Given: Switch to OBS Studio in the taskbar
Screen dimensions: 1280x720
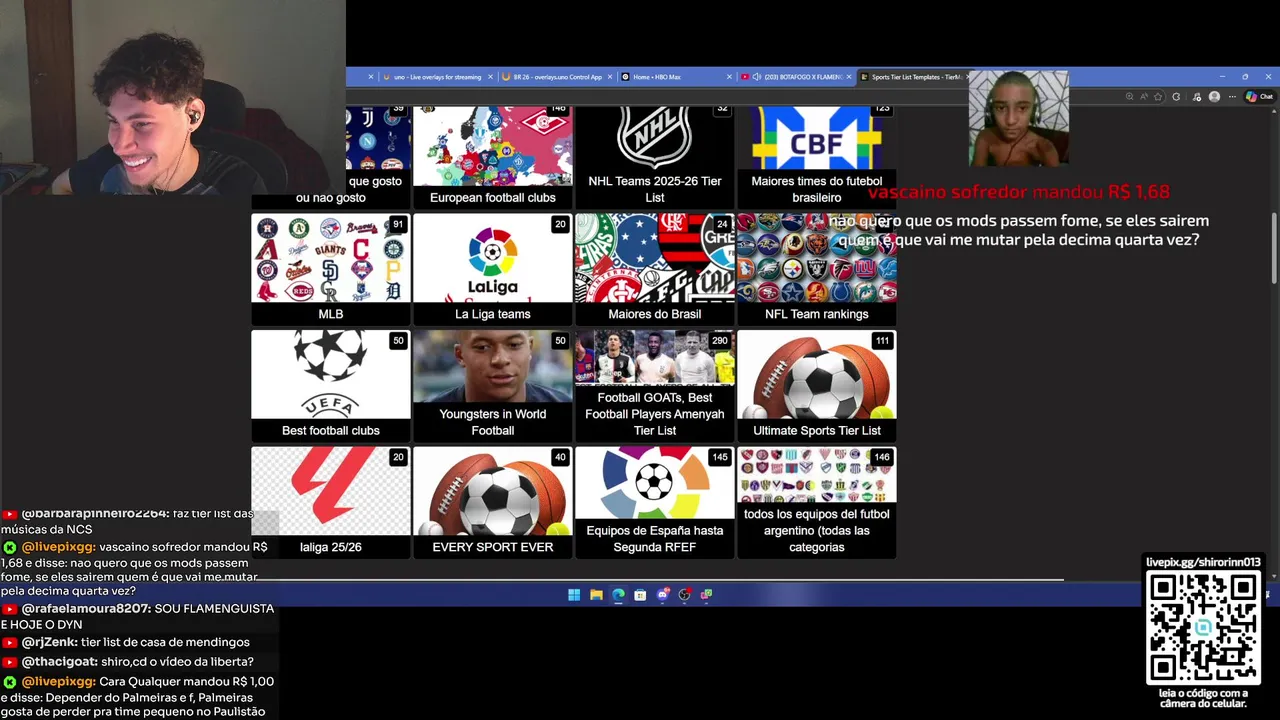Looking at the screenshot, I should tap(684, 595).
